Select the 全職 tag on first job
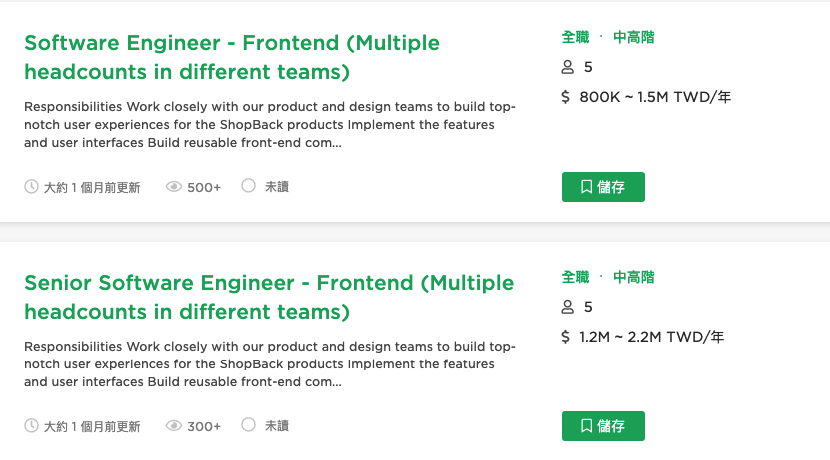 click(575, 37)
